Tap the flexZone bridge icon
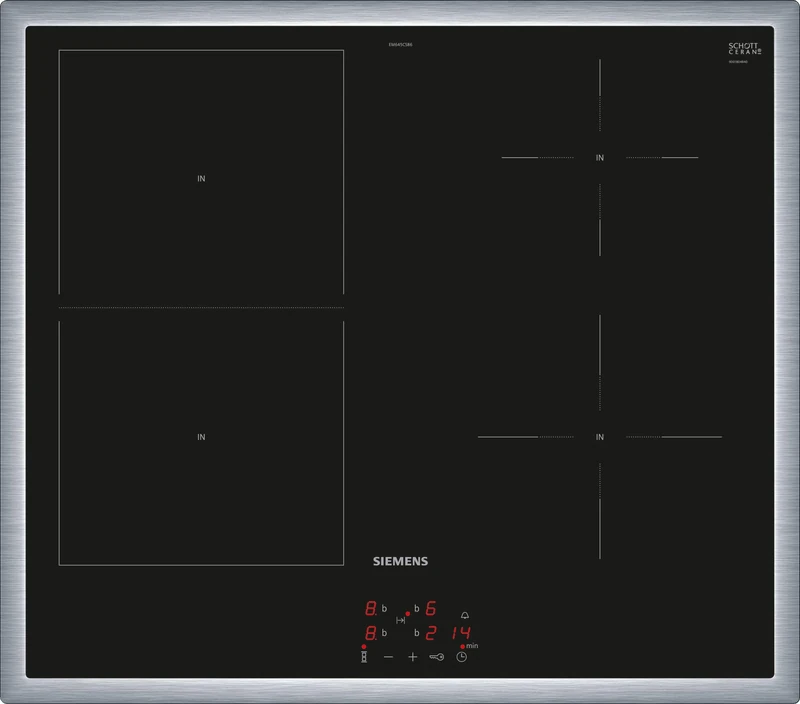The height and width of the screenshot is (704, 800). (x=400, y=620)
